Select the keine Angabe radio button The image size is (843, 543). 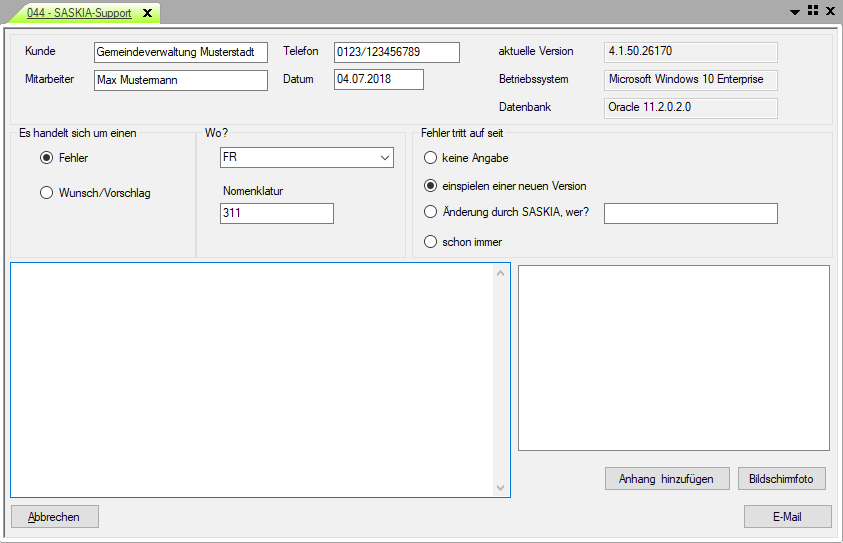pyautogui.click(x=431, y=158)
